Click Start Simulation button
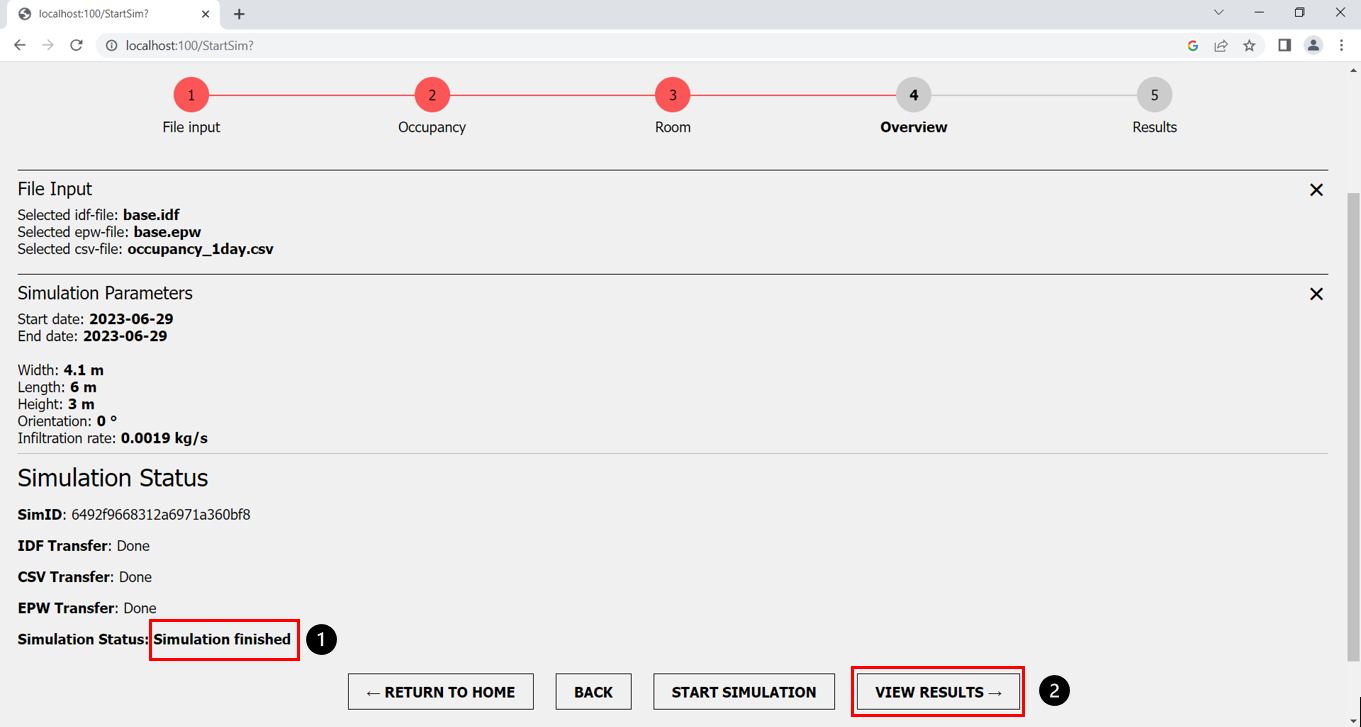This screenshot has width=1361, height=727. coord(743,692)
